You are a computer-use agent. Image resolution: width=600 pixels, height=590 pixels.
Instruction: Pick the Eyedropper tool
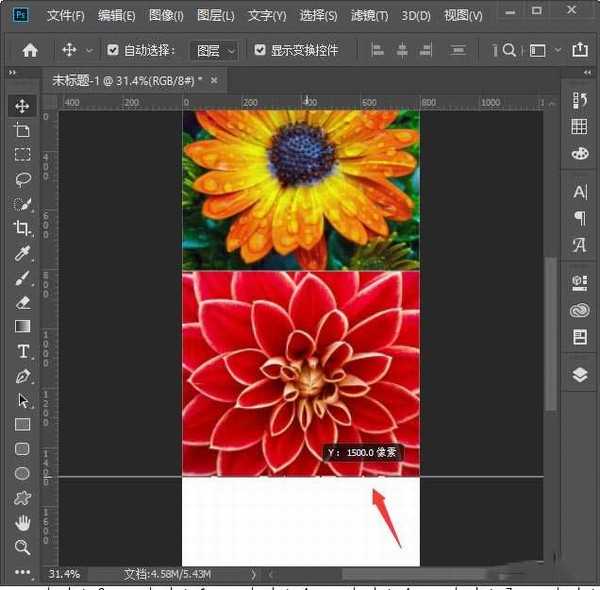pos(22,253)
